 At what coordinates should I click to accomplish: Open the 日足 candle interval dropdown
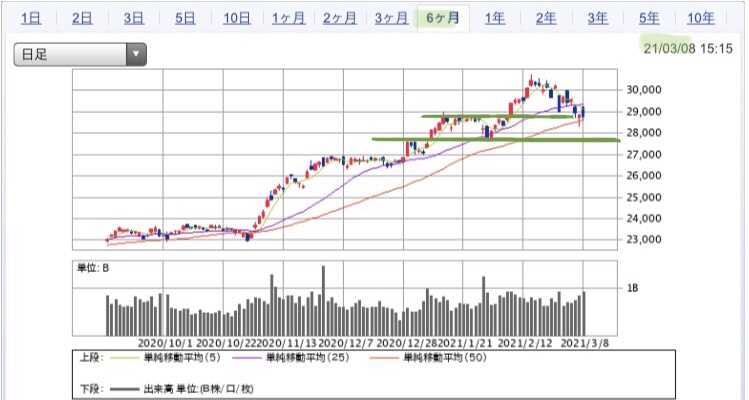[80, 54]
